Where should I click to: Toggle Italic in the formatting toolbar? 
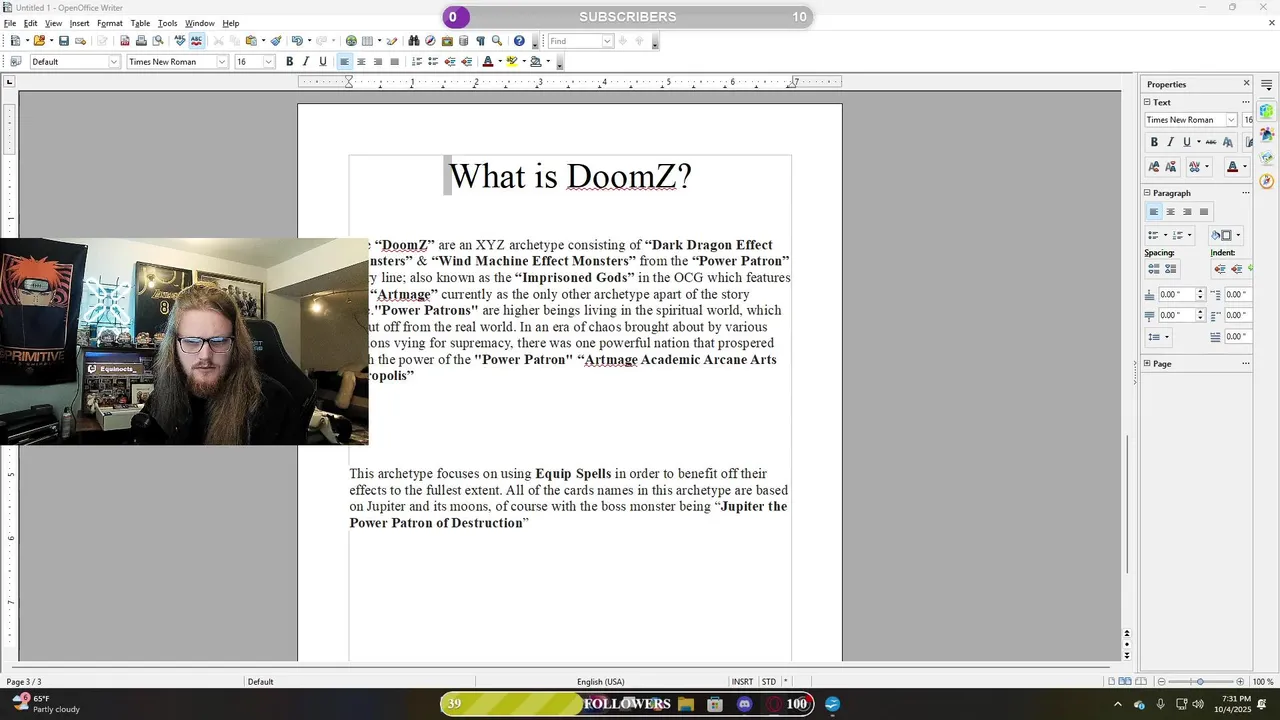click(x=306, y=62)
